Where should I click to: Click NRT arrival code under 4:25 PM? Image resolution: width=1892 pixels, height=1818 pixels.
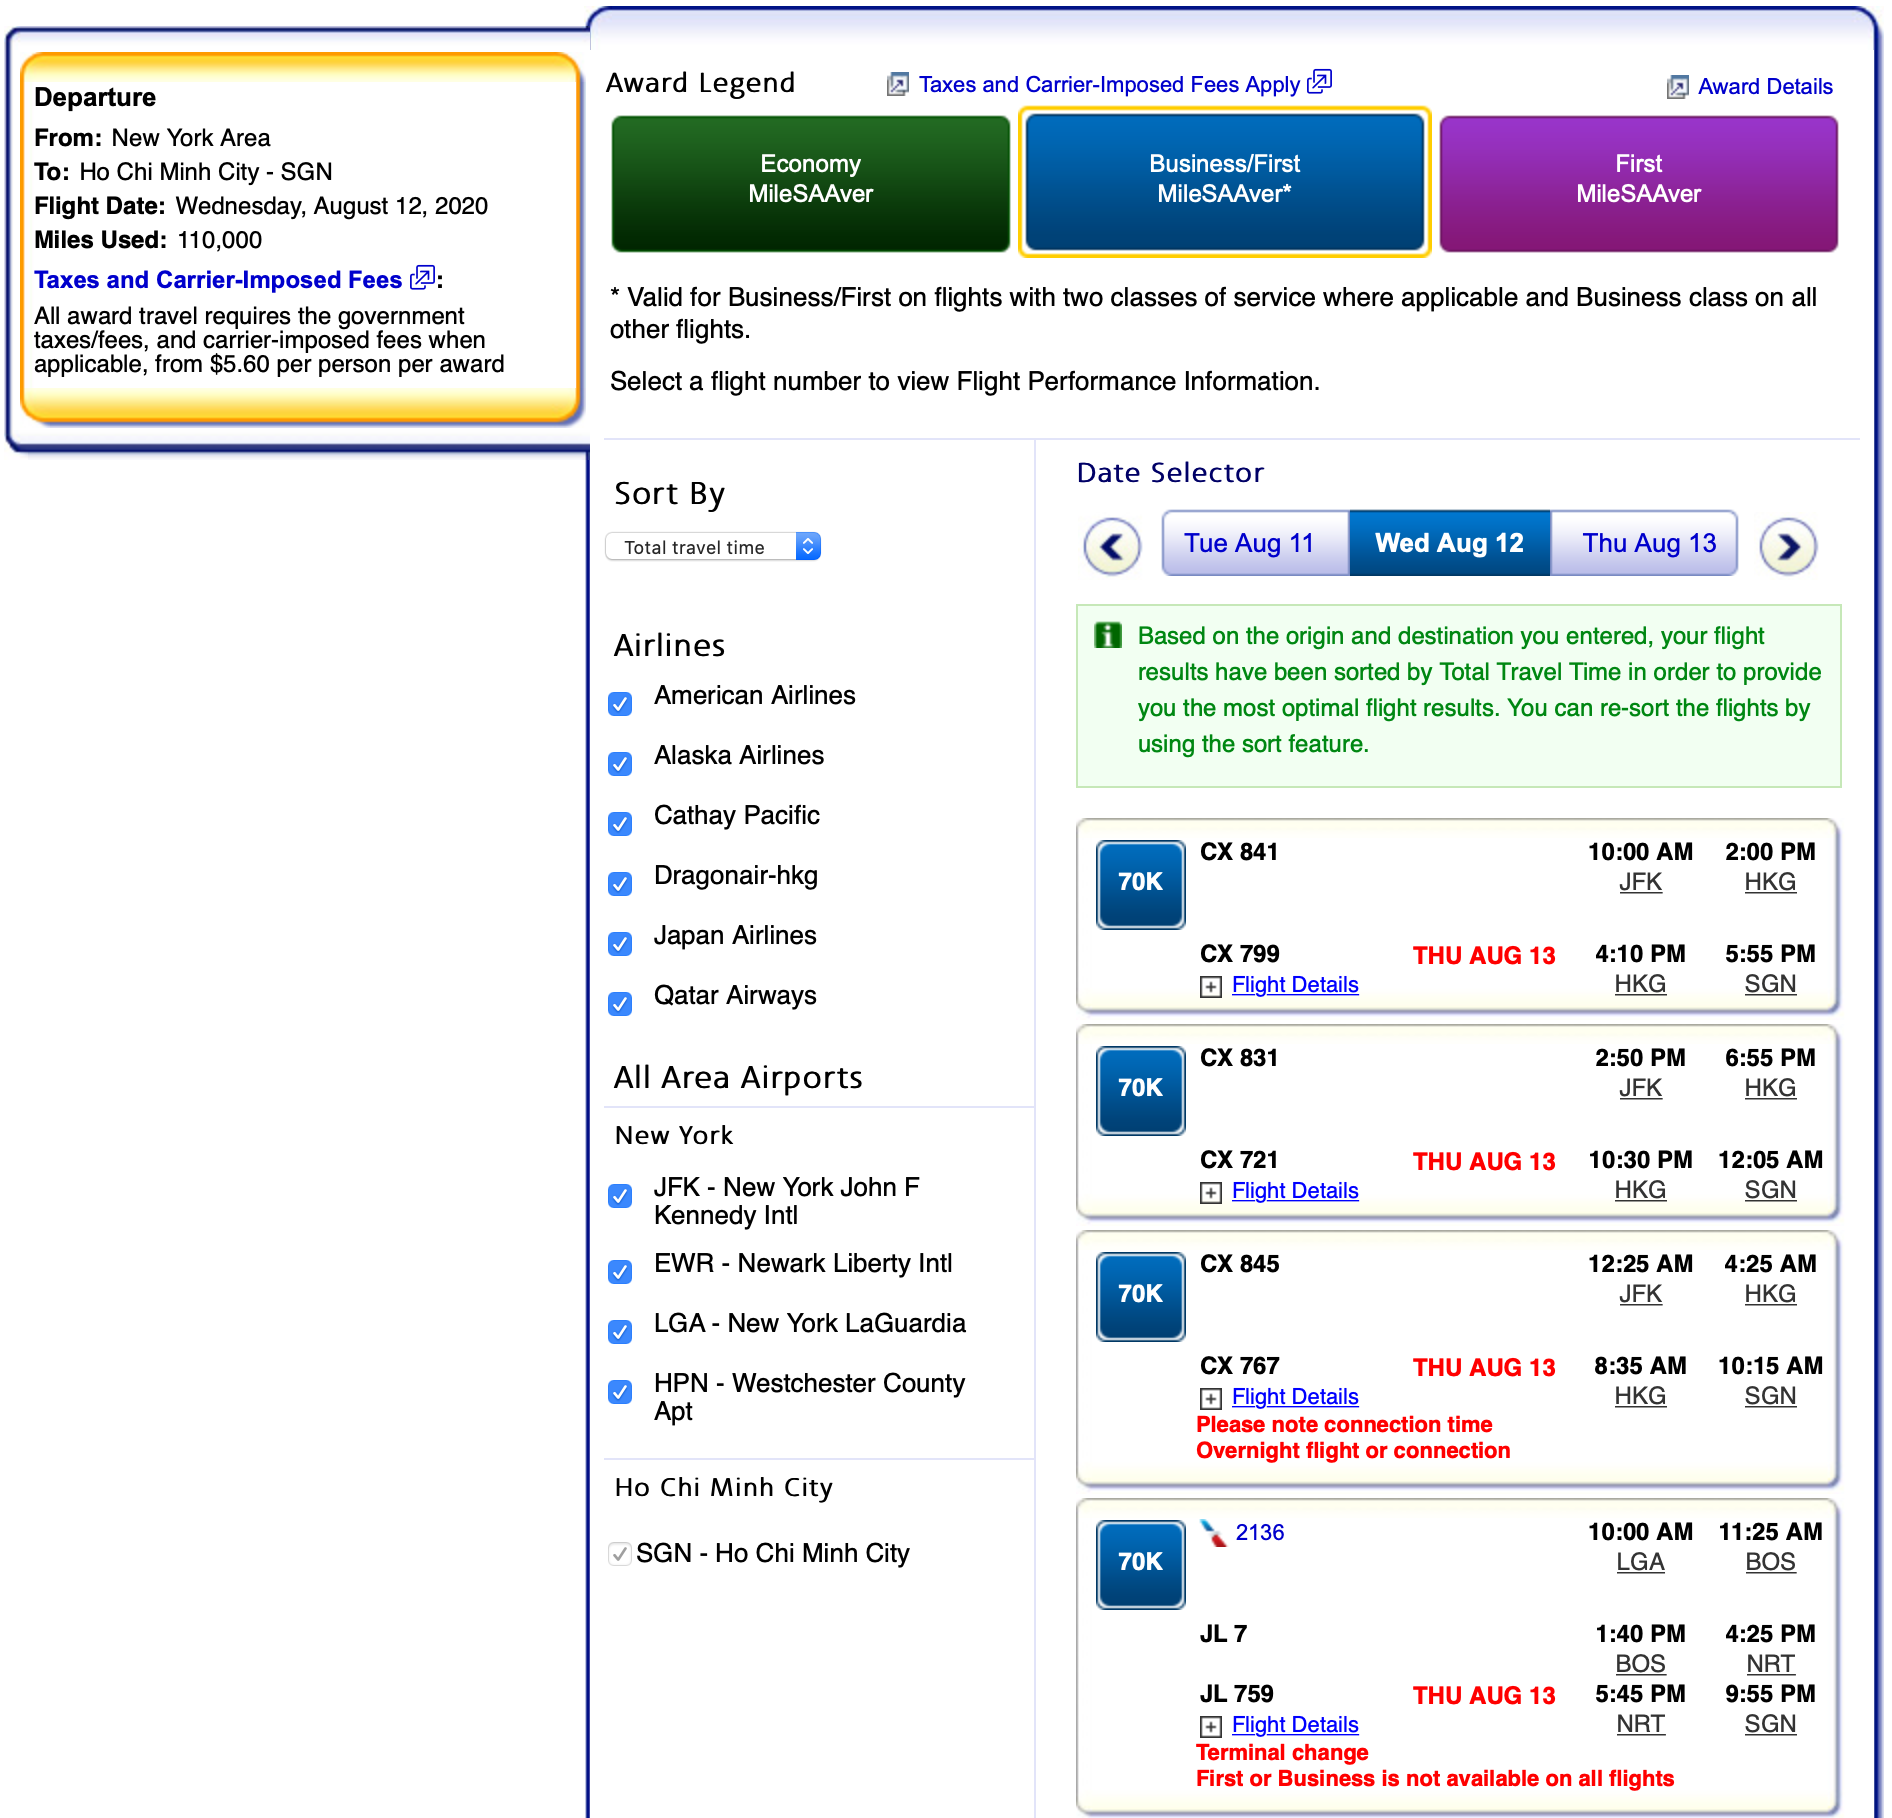pyautogui.click(x=1770, y=1665)
